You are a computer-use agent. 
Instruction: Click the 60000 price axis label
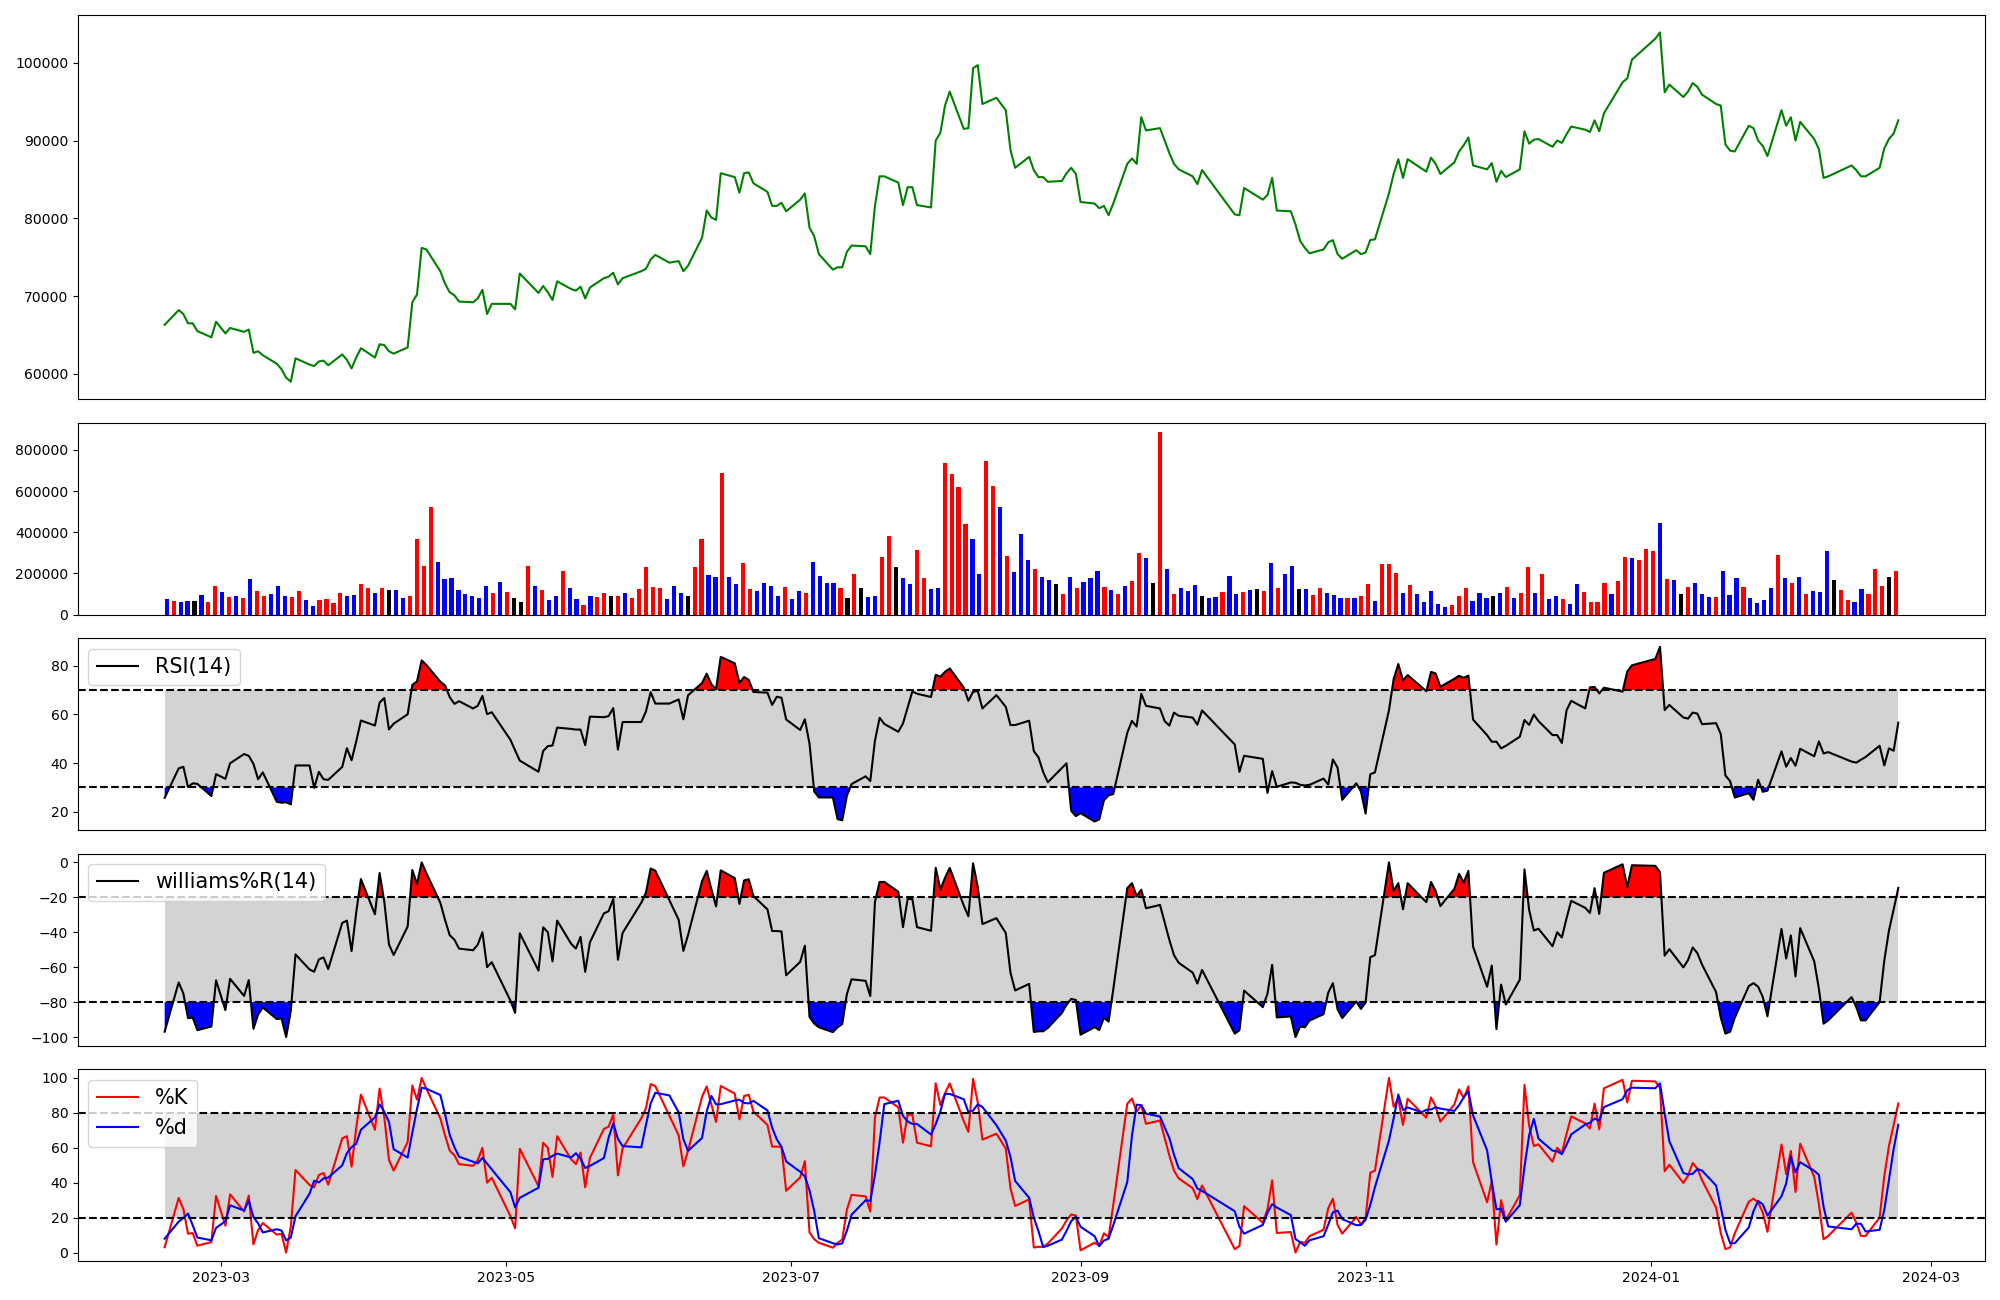click(x=46, y=375)
